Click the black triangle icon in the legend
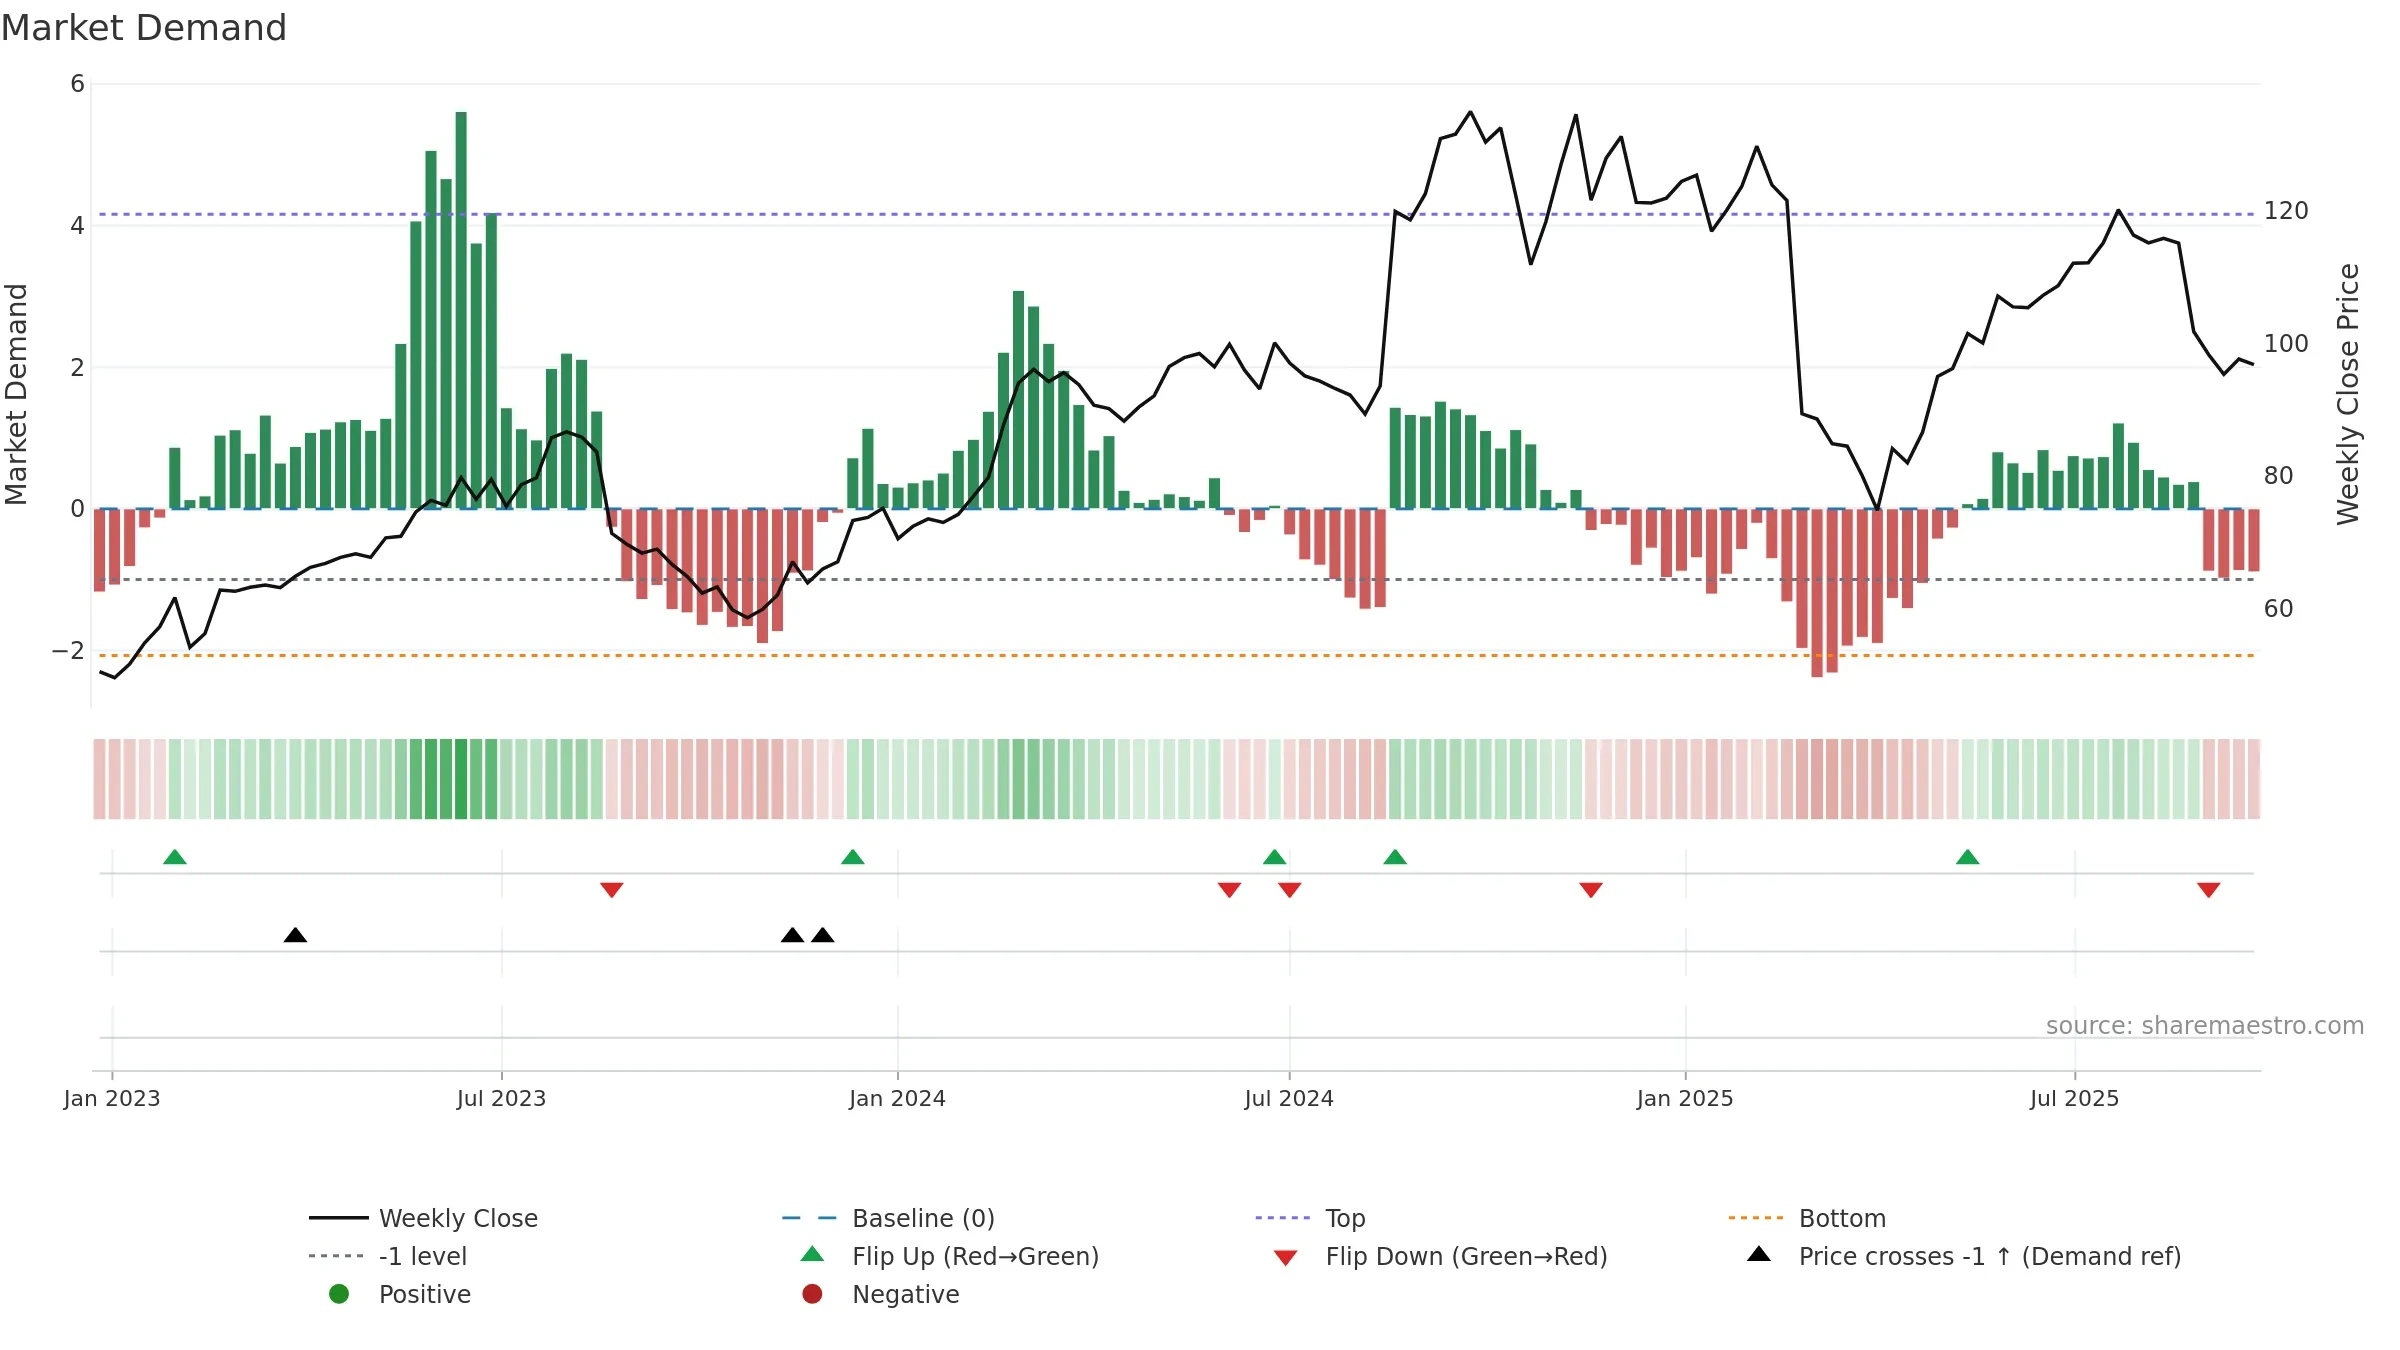The image size is (2400, 1350). coord(1759,1254)
